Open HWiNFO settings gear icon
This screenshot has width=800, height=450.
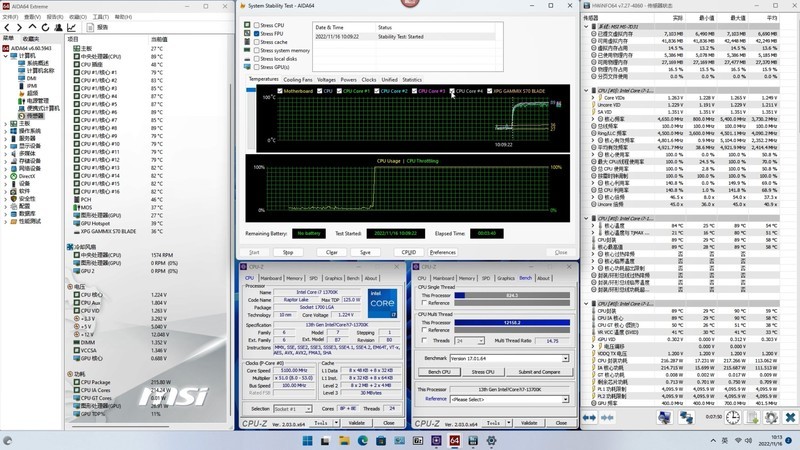coord(771,417)
